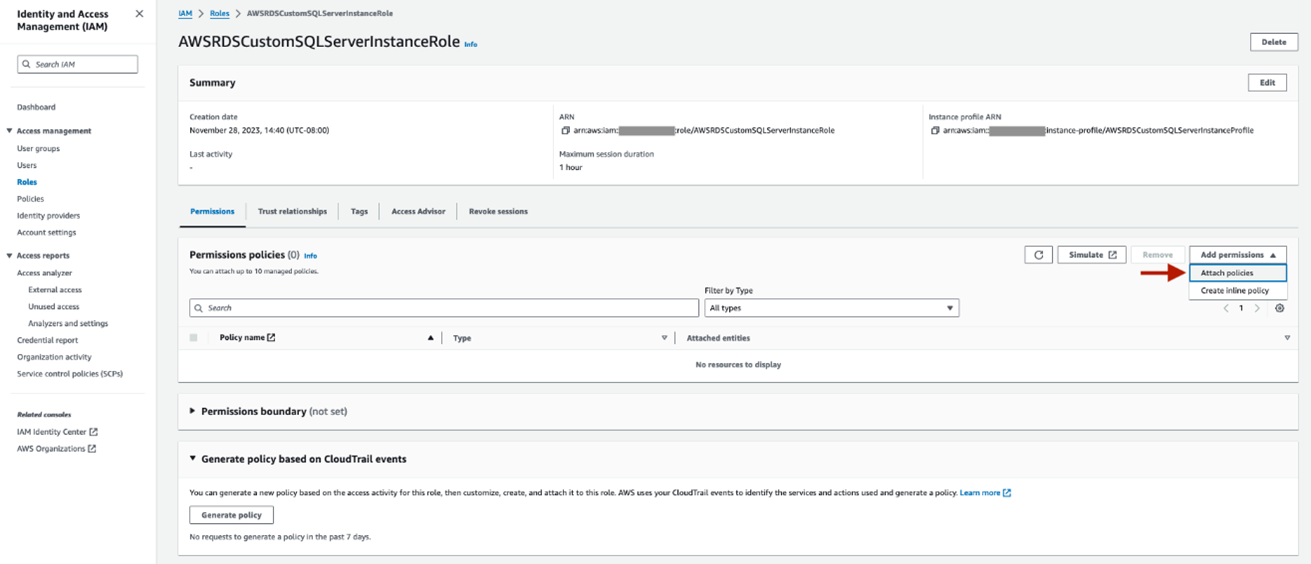Open table preferences with the gear icon

[1280, 308]
